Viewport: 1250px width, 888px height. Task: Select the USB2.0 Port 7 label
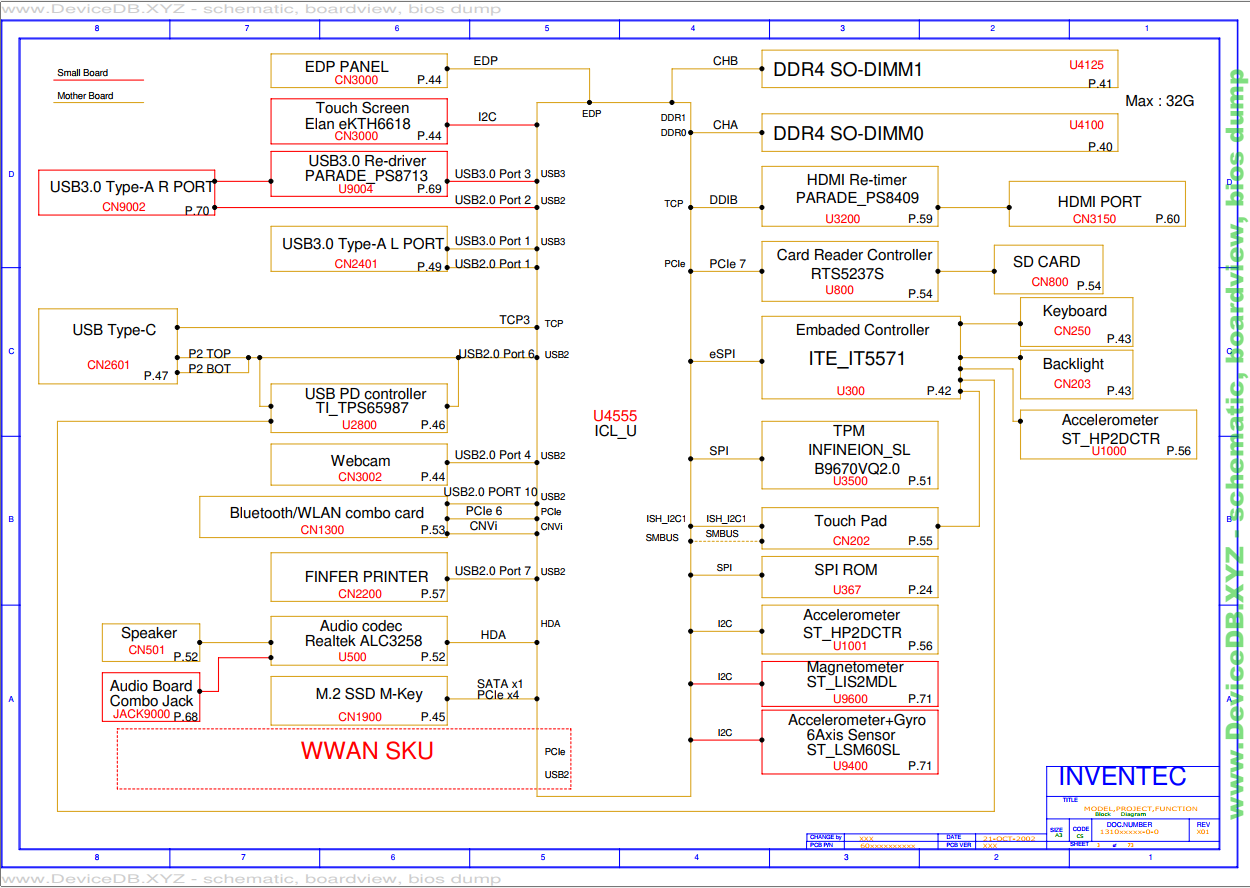[x=493, y=571]
